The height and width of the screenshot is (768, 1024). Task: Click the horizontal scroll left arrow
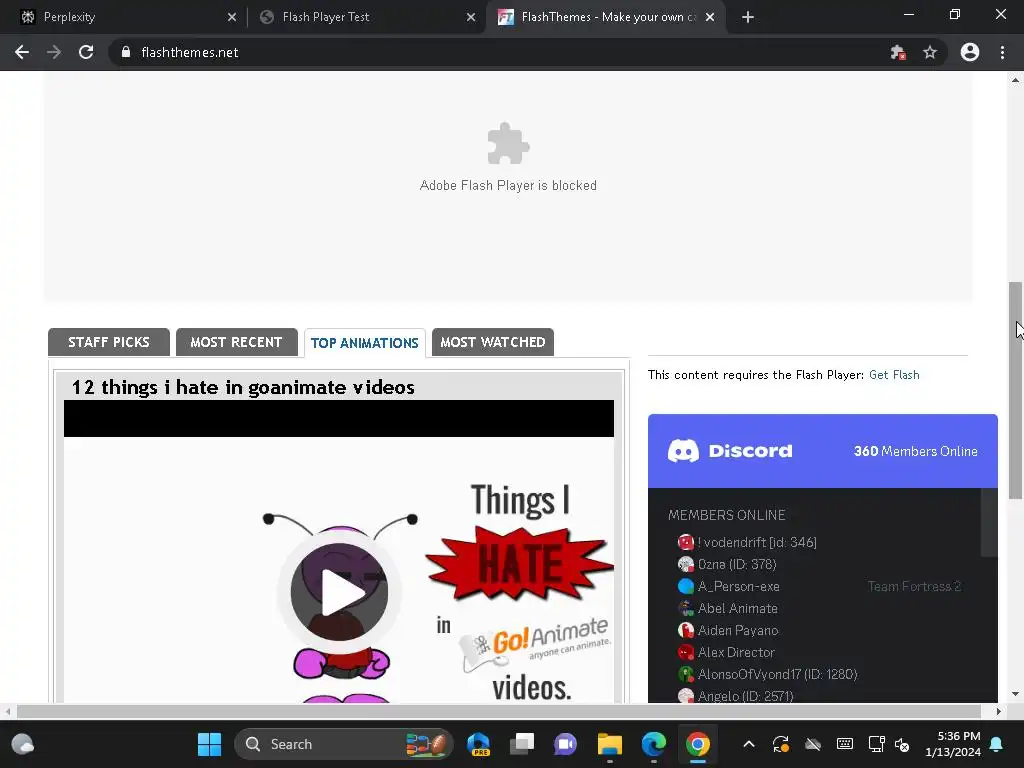7,711
